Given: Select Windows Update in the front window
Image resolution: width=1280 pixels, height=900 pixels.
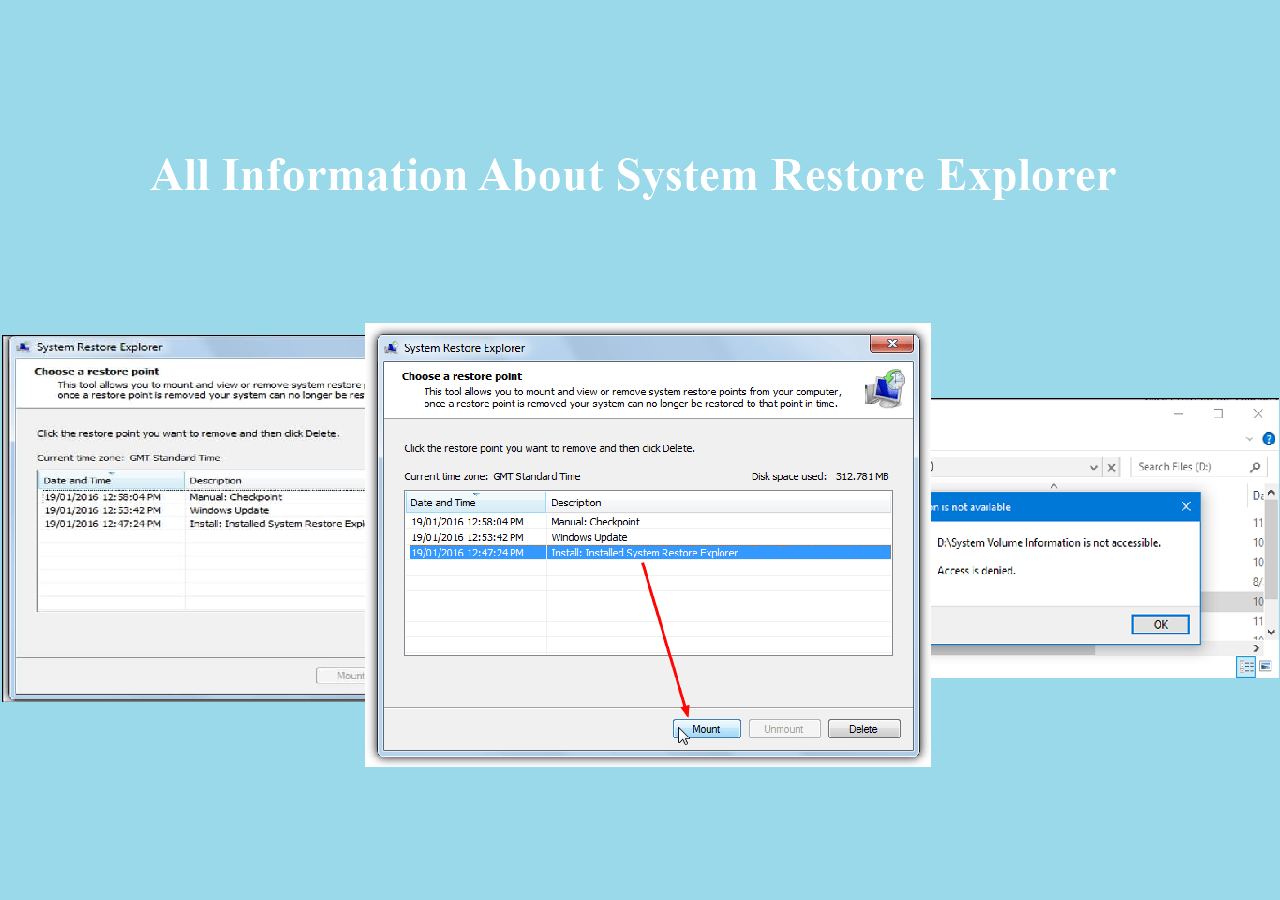Looking at the screenshot, I should pos(589,537).
